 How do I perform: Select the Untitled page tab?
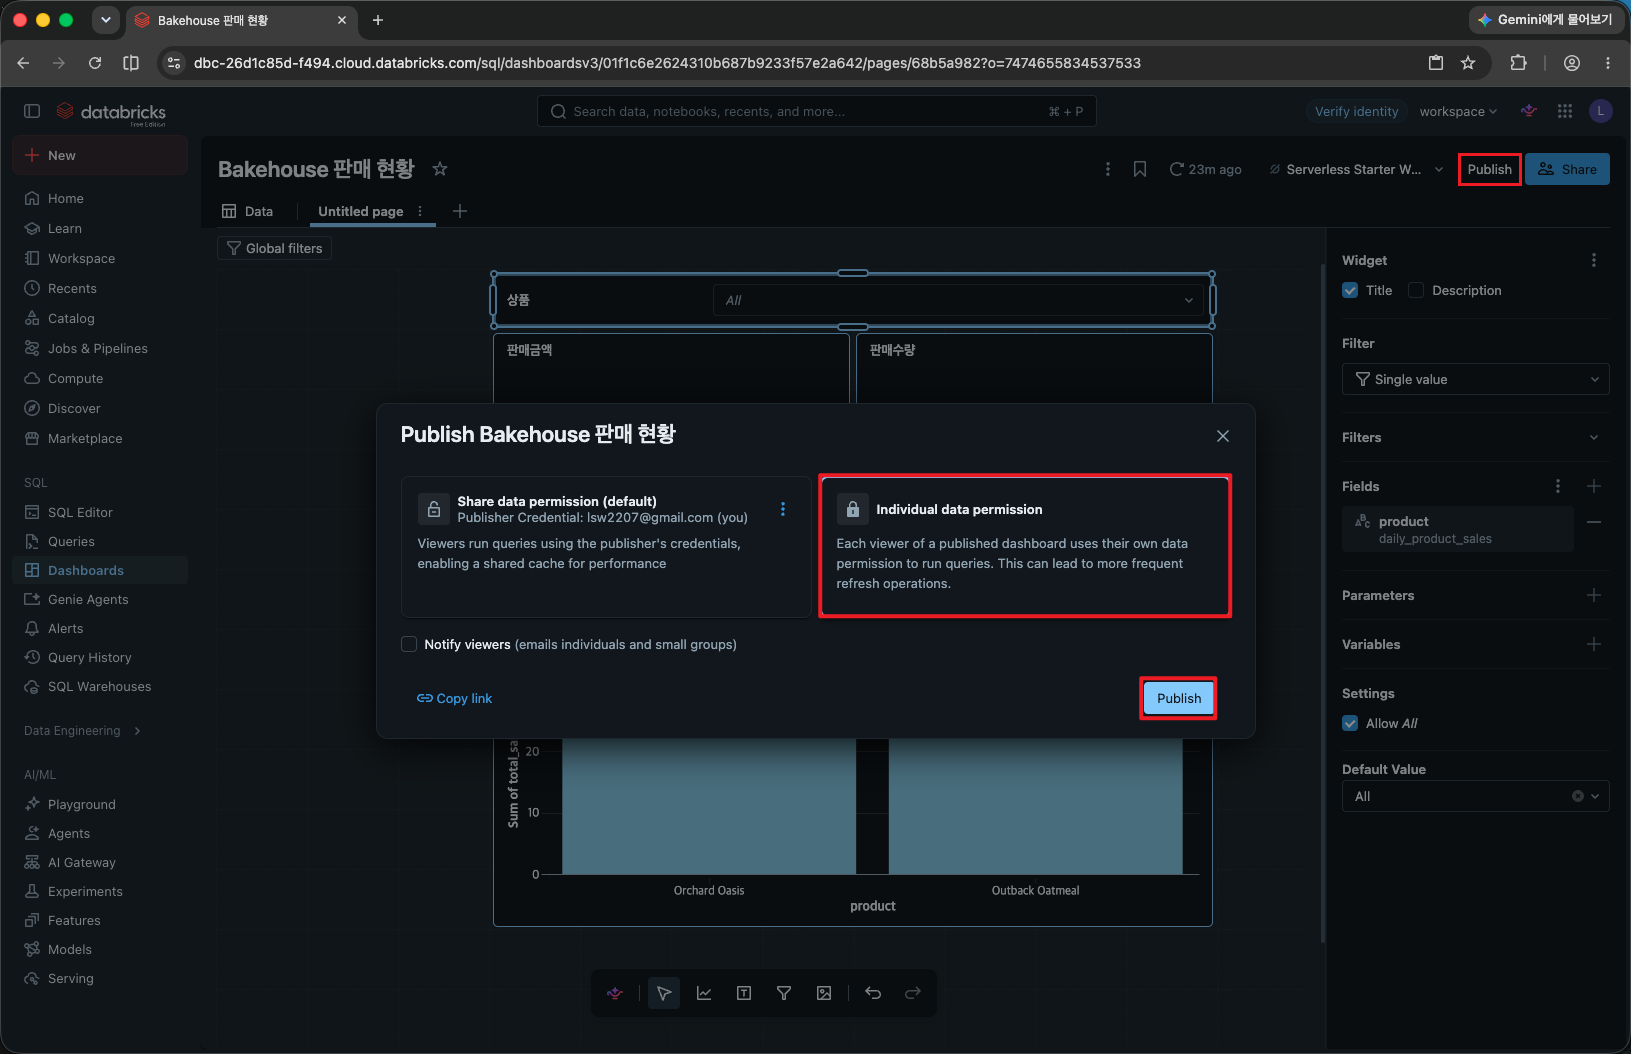point(361,211)
